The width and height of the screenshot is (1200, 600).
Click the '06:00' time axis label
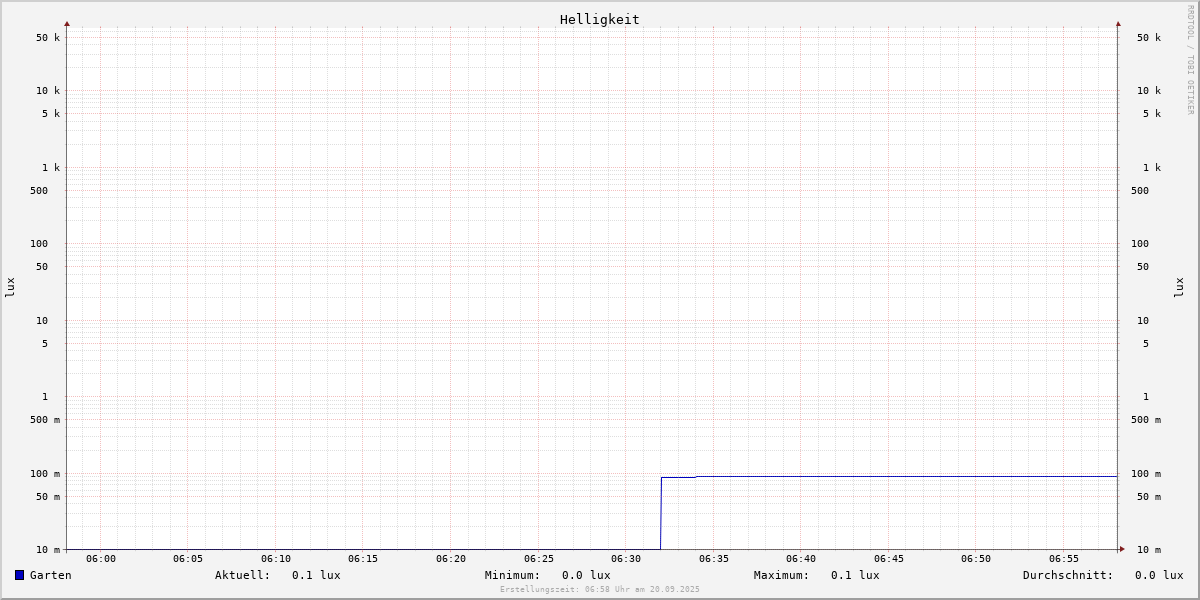tap(101, 559)
